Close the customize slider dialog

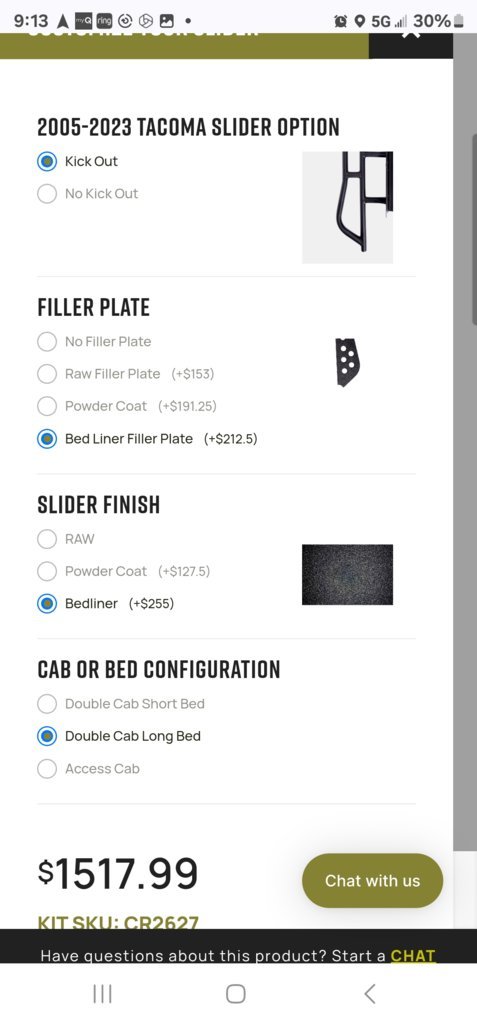point(410,39)
